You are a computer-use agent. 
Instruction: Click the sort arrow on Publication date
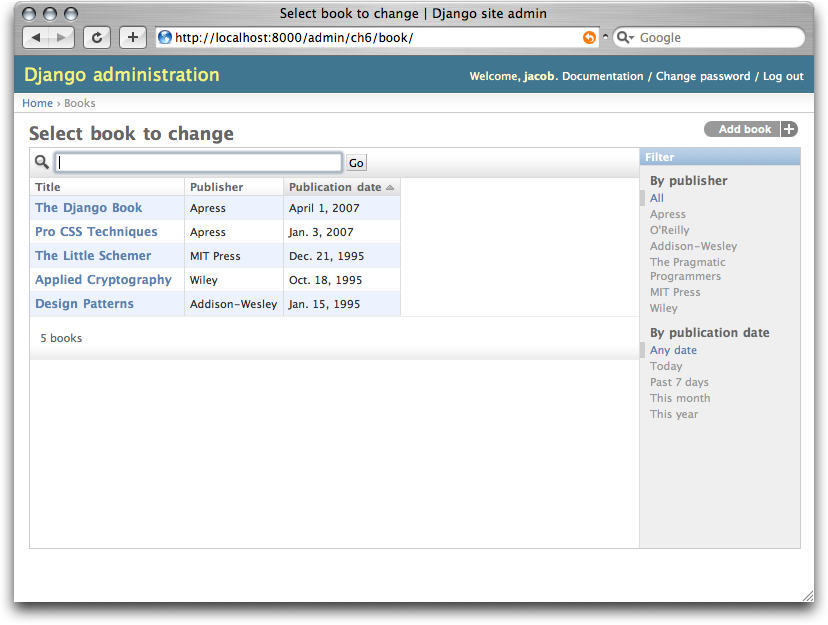point(390,187)
